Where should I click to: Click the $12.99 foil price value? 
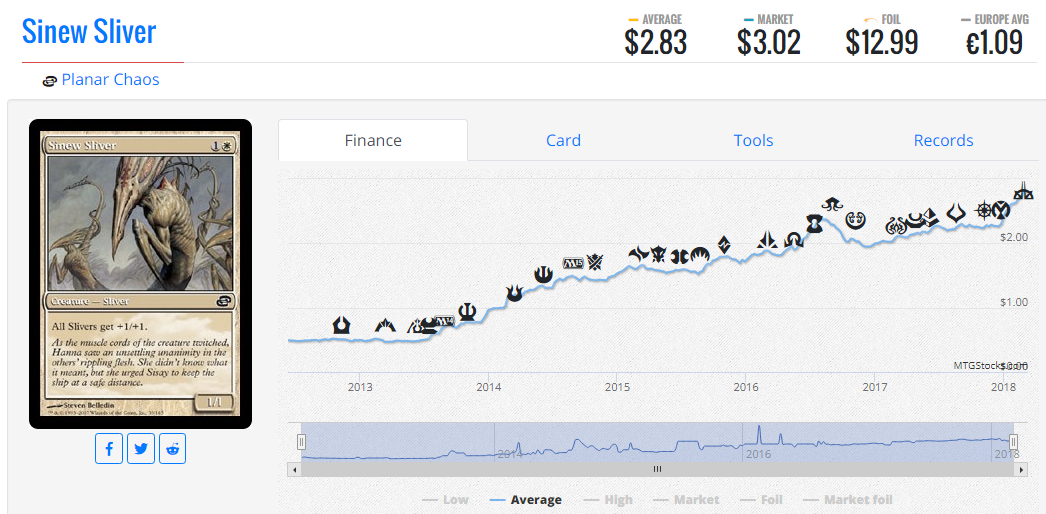pyautogui.click(x=882, y=43)
